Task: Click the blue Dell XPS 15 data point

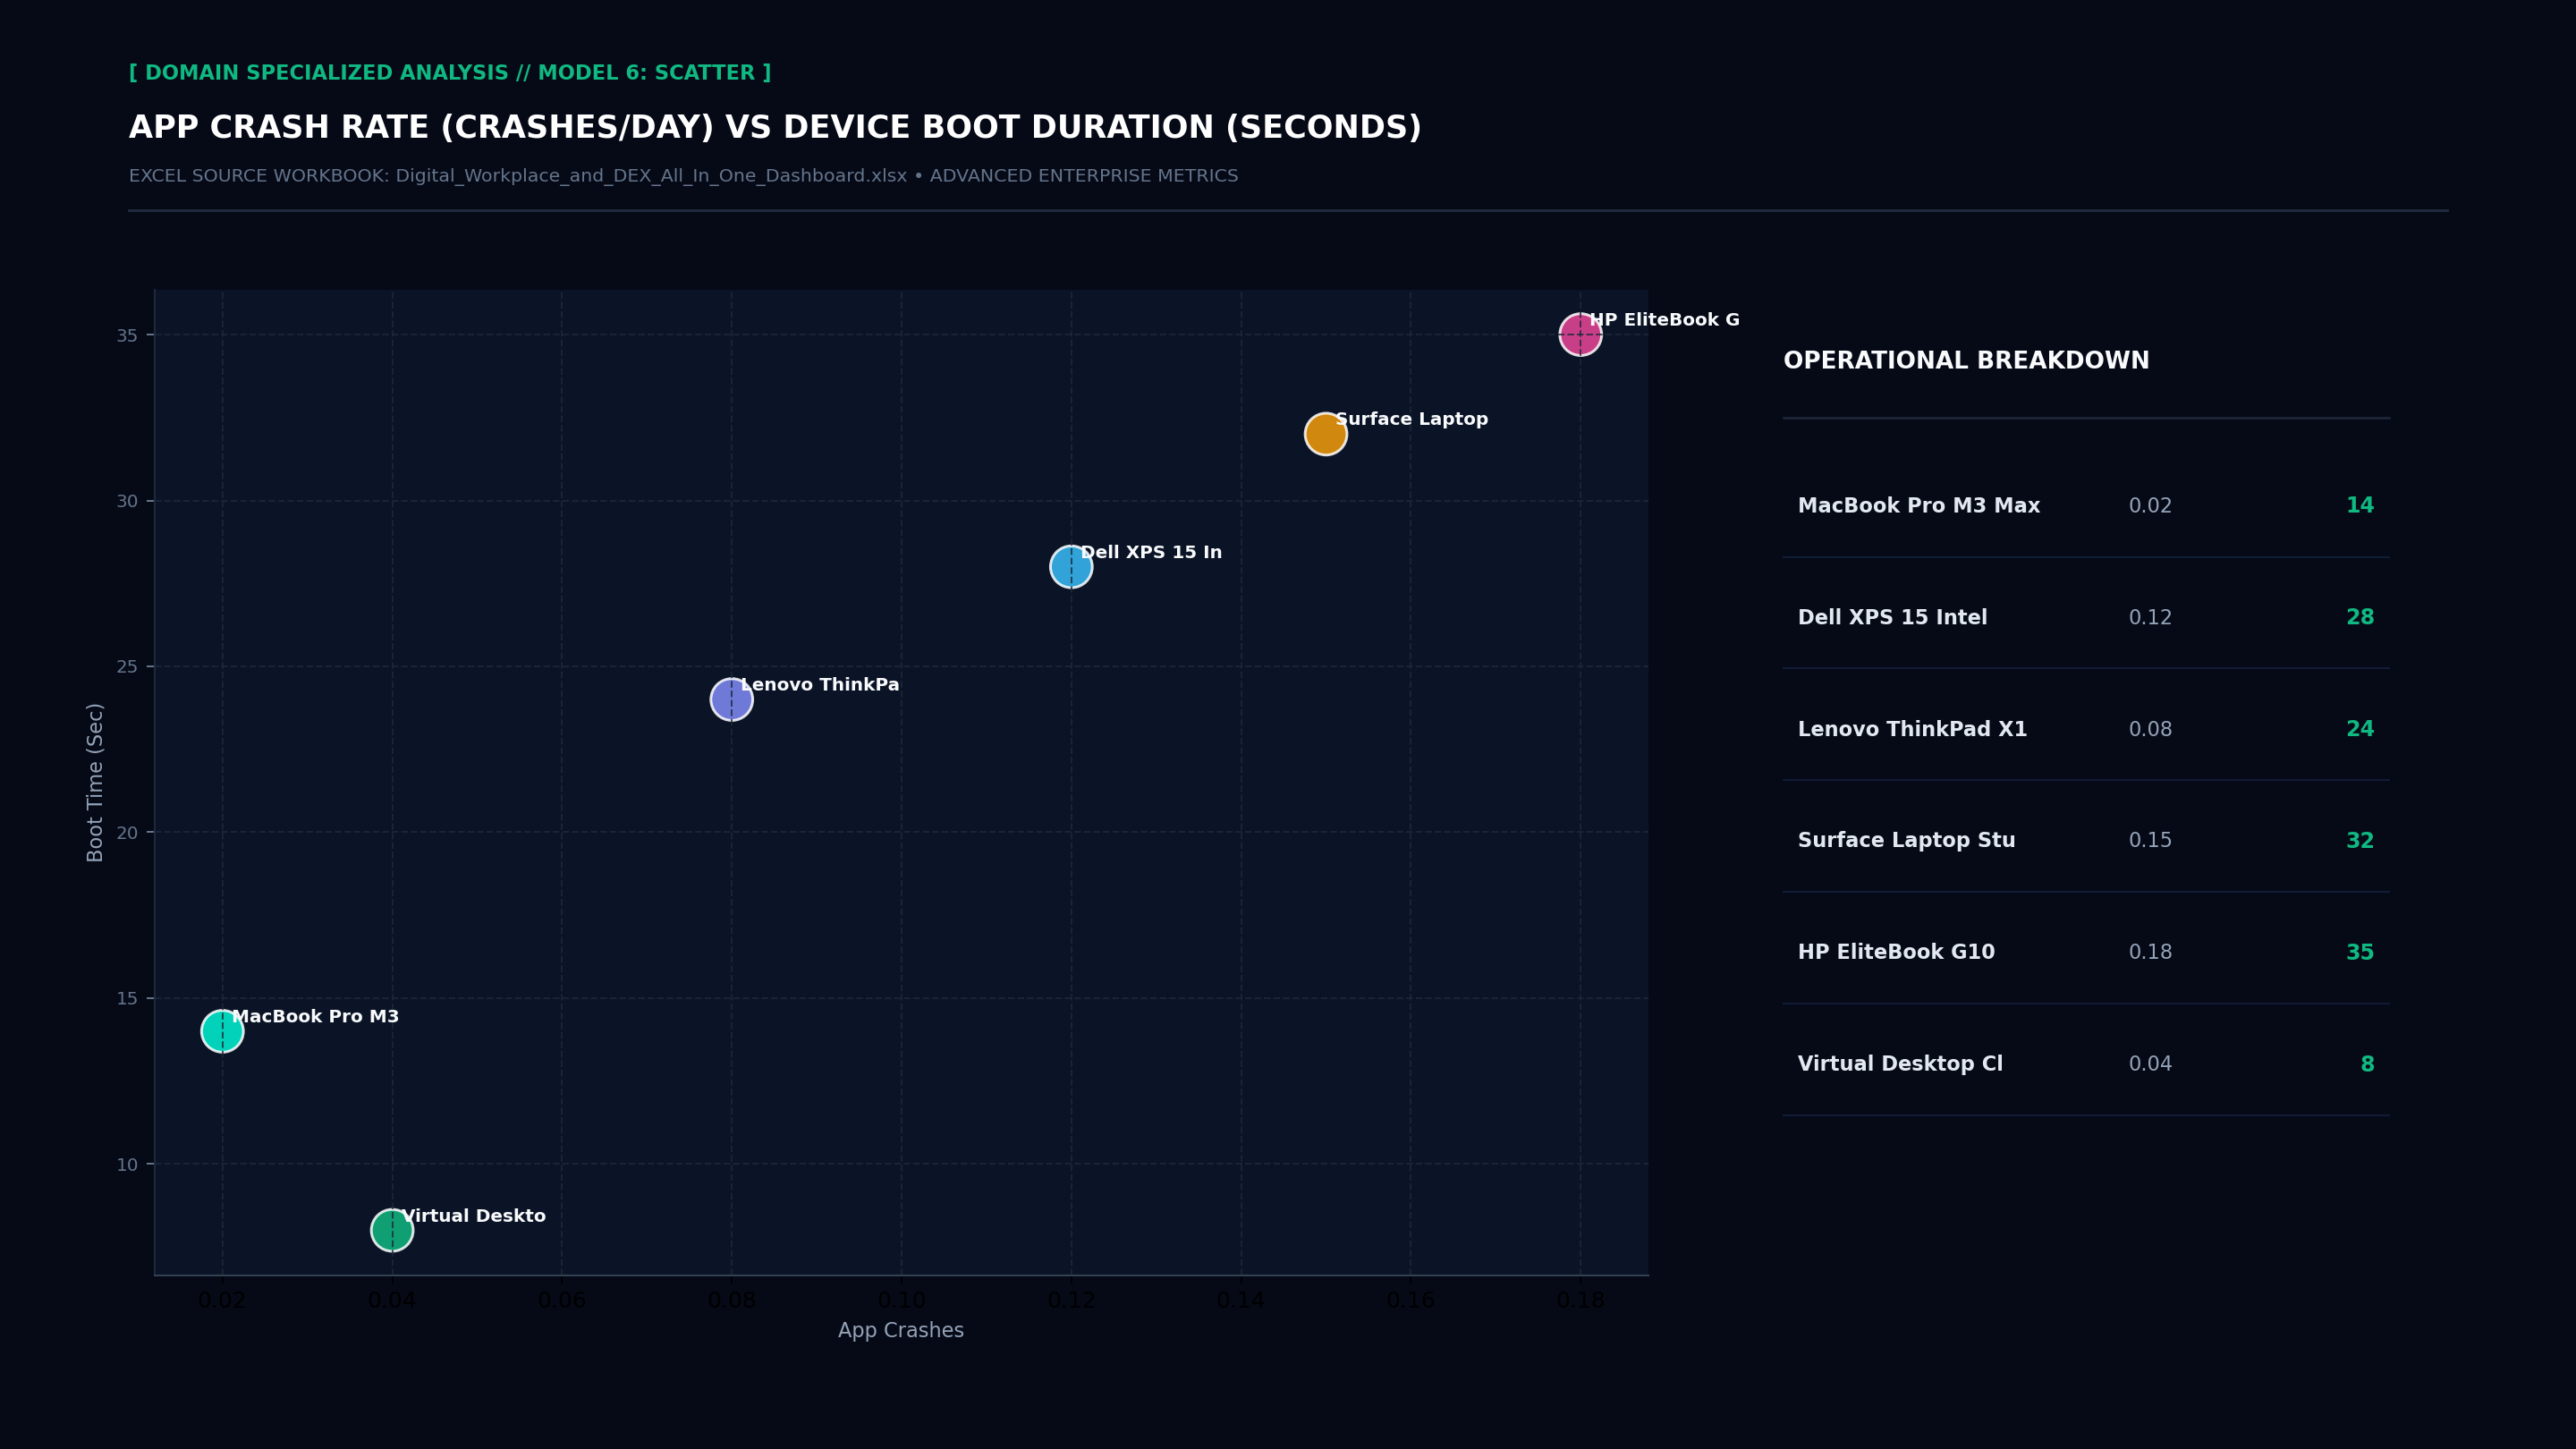Action: tap(1071, 567)
